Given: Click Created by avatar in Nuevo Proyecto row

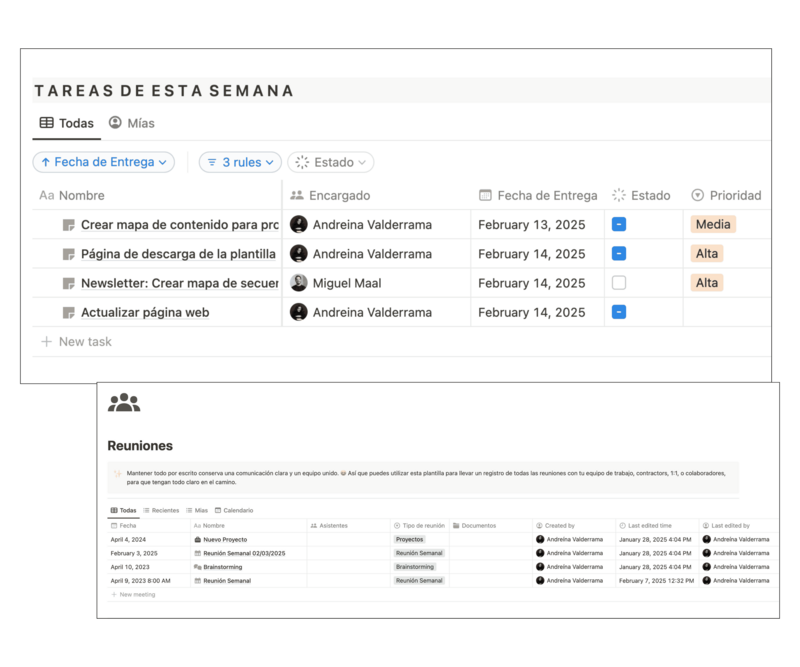Looking at the screenshot, I should [x=540, y=539].
